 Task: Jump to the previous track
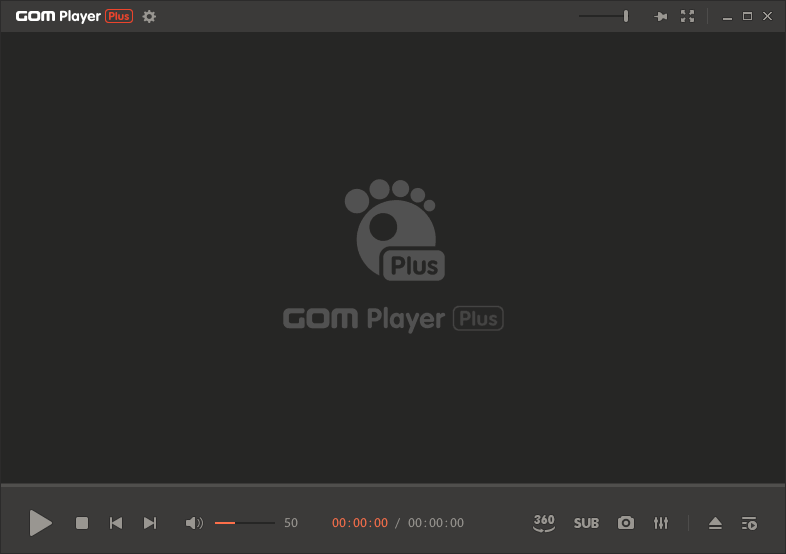pyautogui.click(x=116, y=523)
